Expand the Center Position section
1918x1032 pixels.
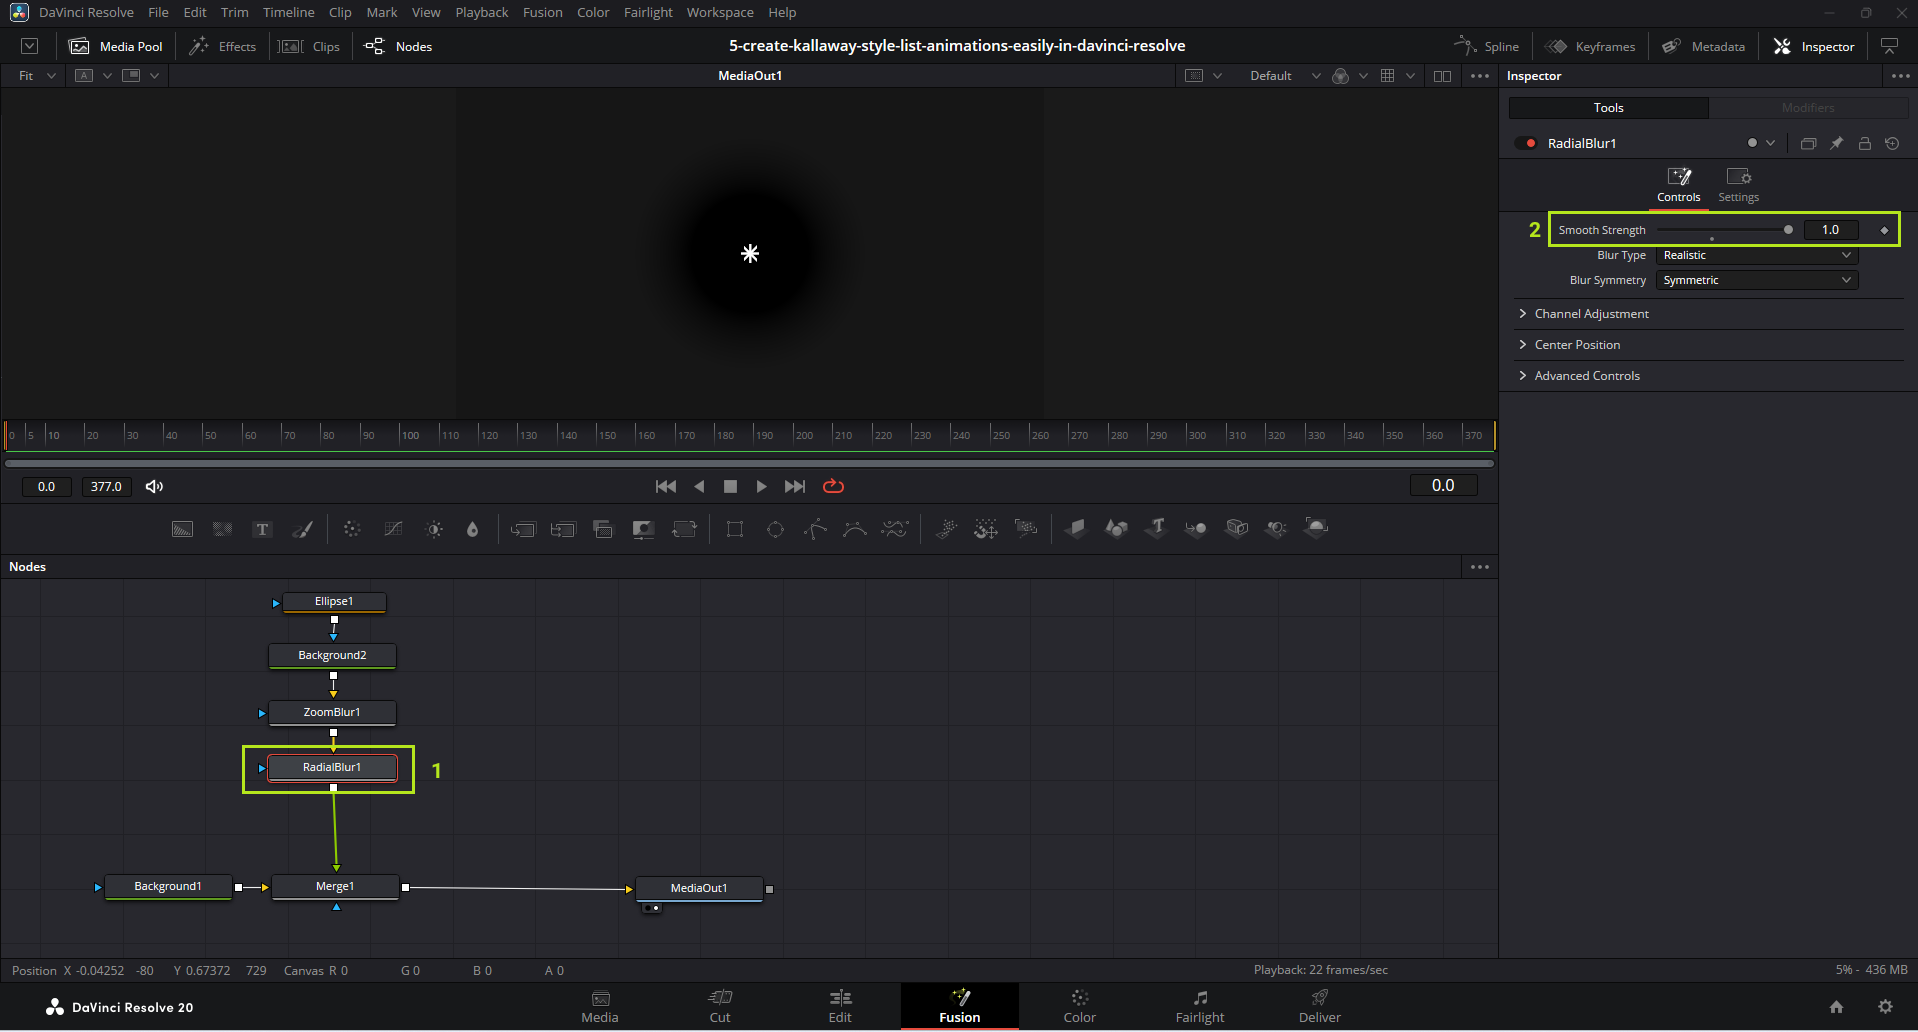point(1577,345)
